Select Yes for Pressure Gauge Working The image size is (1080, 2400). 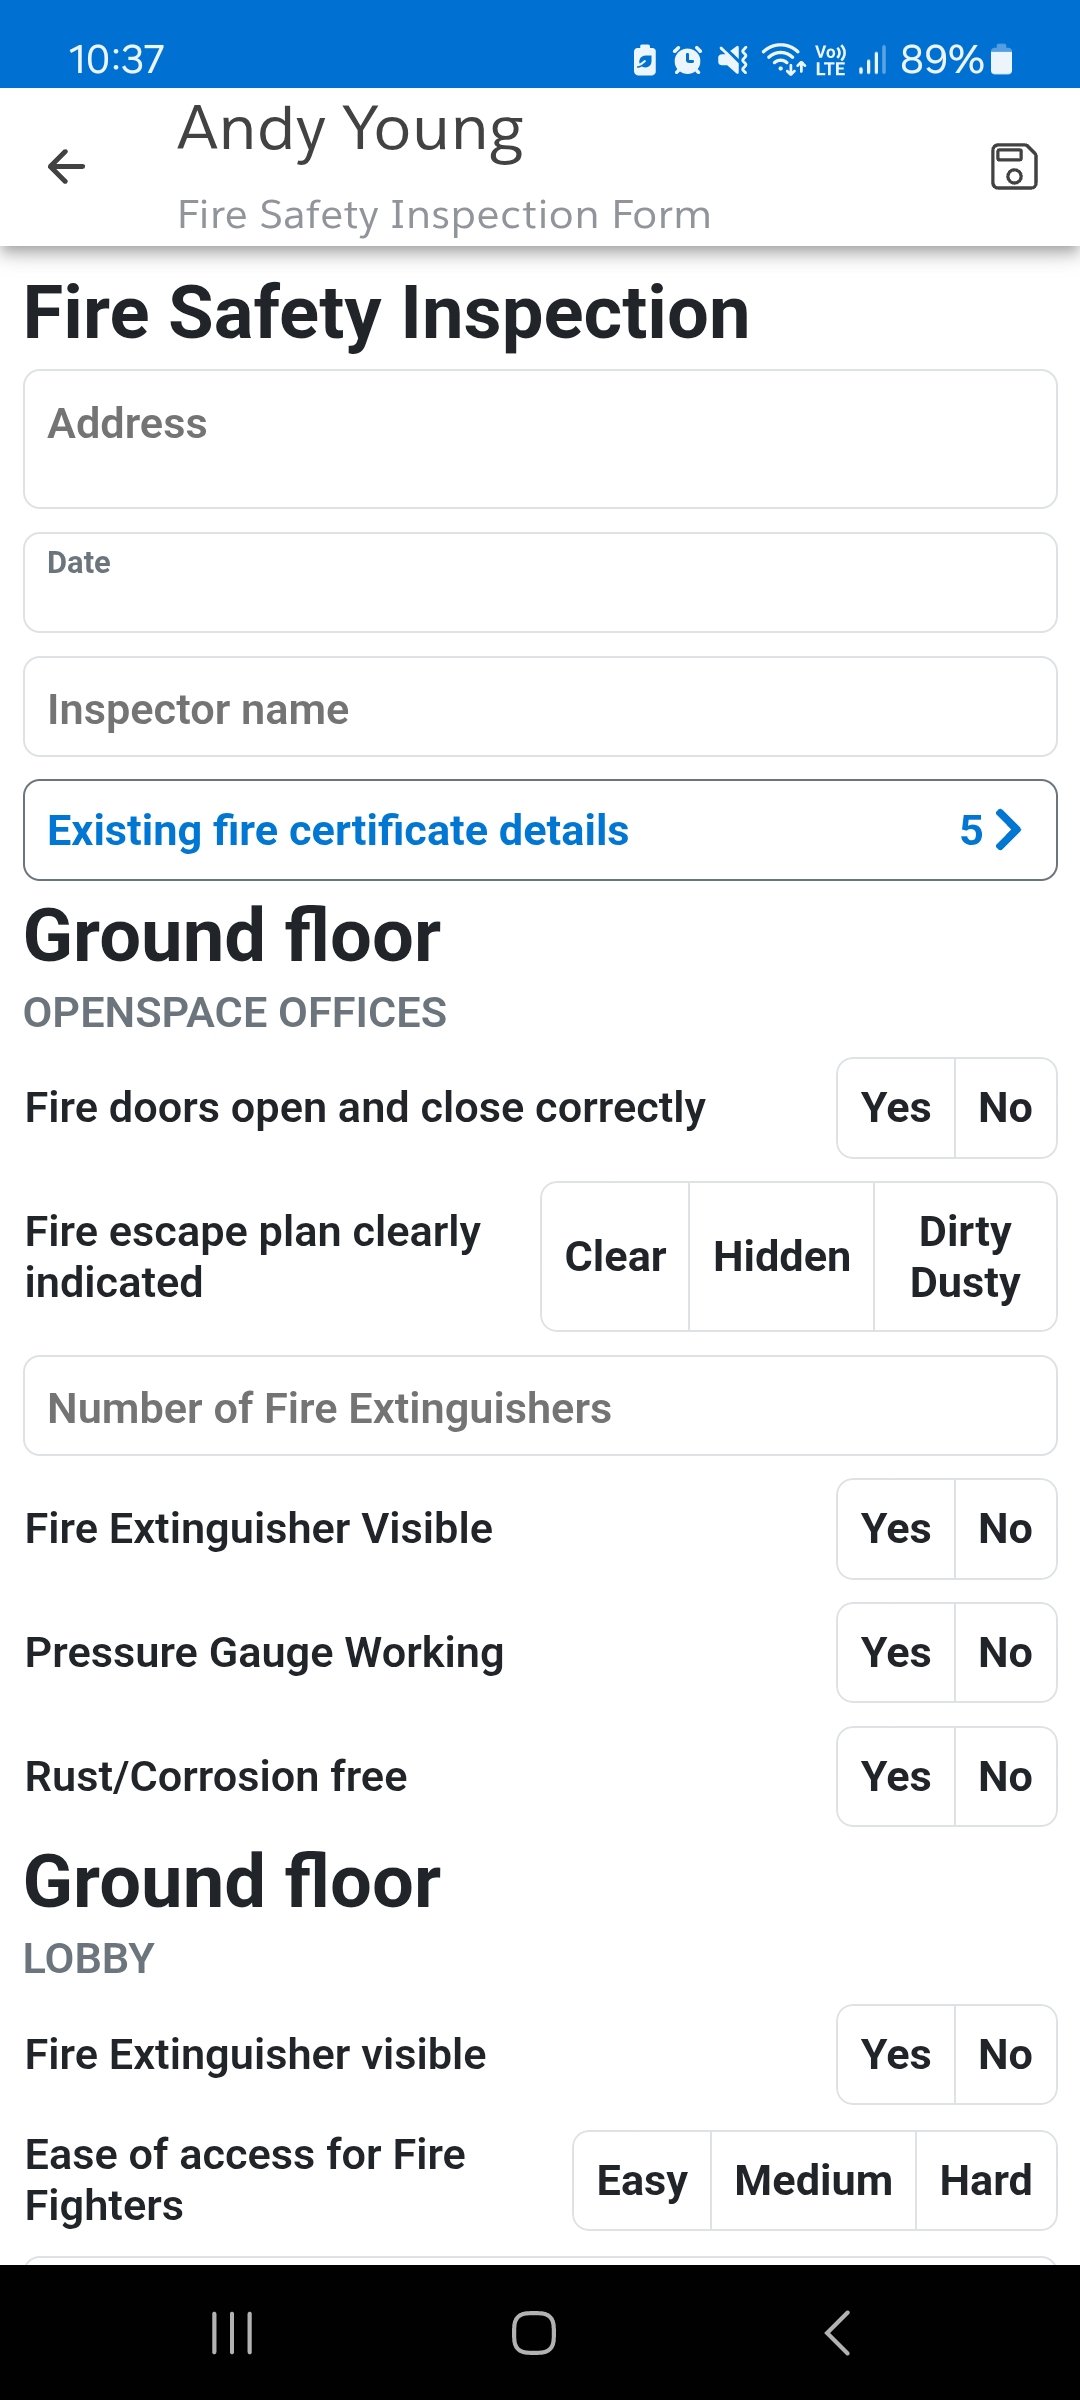(896, 1653)
